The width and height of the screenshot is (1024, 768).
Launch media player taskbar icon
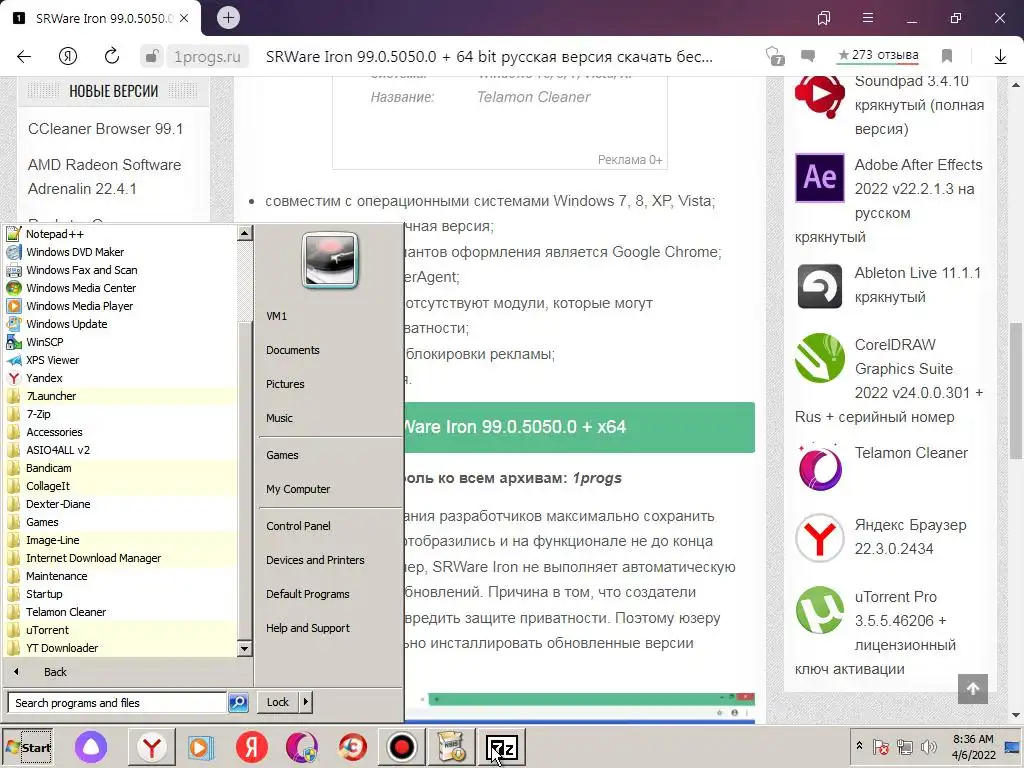point(200,747)
